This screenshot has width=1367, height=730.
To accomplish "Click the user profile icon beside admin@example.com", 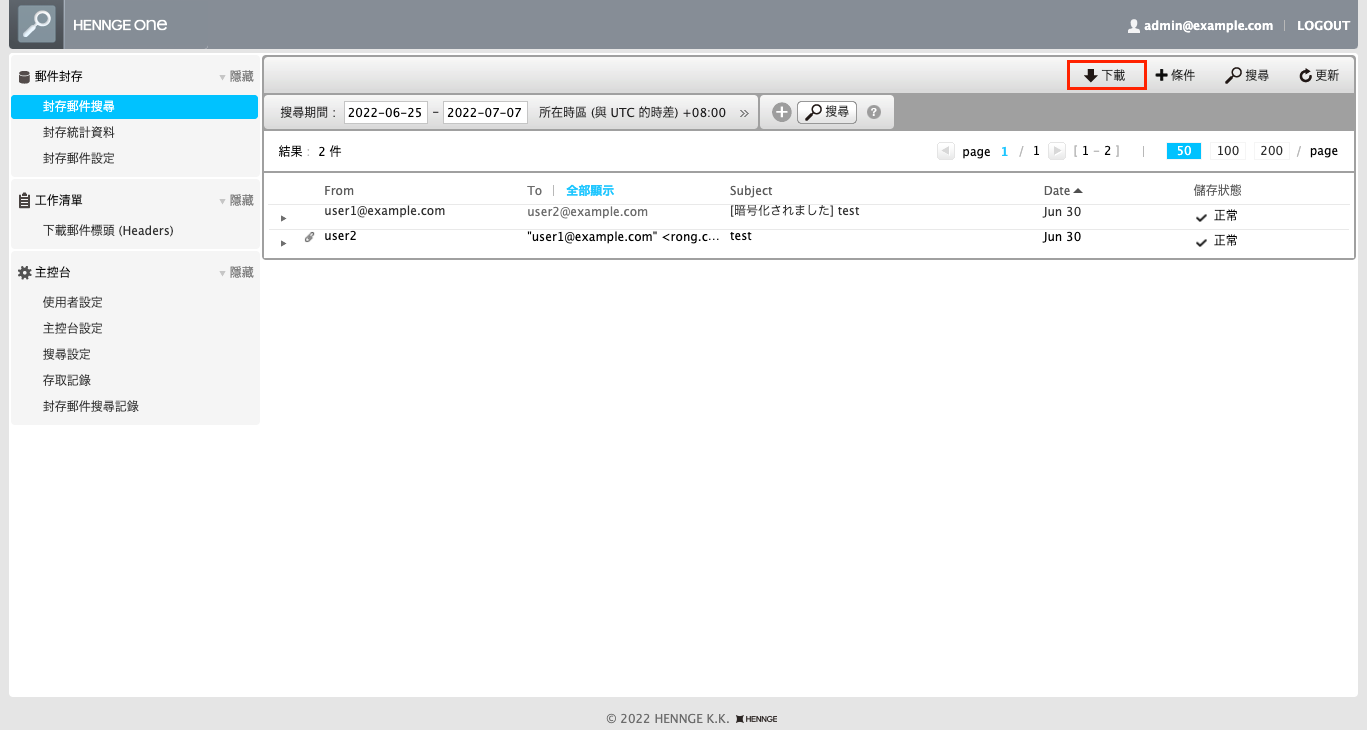I will [1133, 26].
